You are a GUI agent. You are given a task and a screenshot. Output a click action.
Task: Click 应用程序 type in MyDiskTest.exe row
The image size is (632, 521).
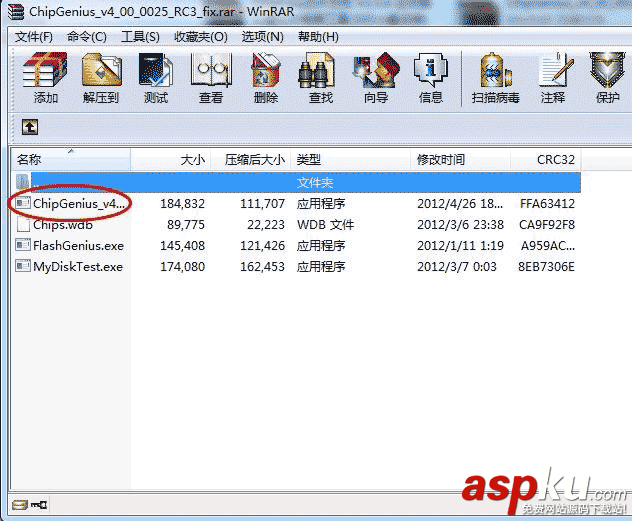(321, 266)
